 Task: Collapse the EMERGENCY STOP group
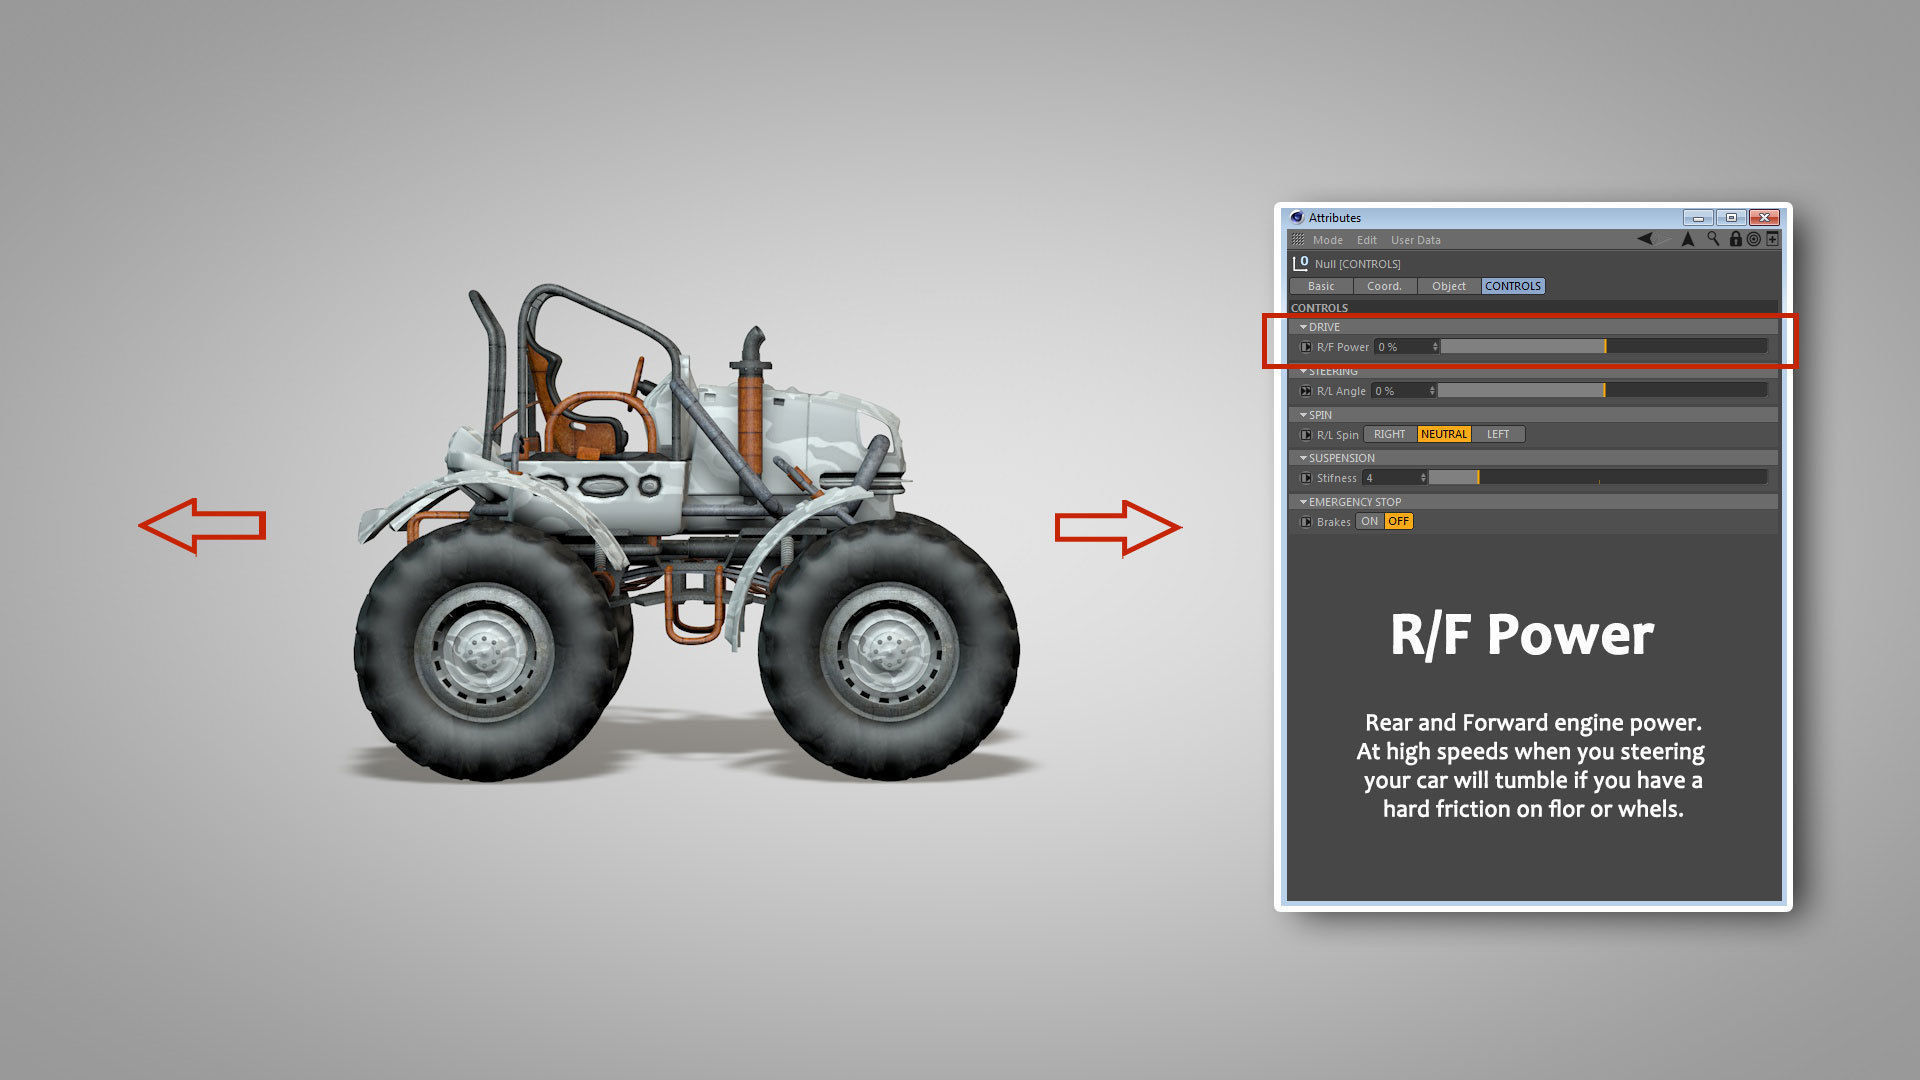coord(1303,502)
